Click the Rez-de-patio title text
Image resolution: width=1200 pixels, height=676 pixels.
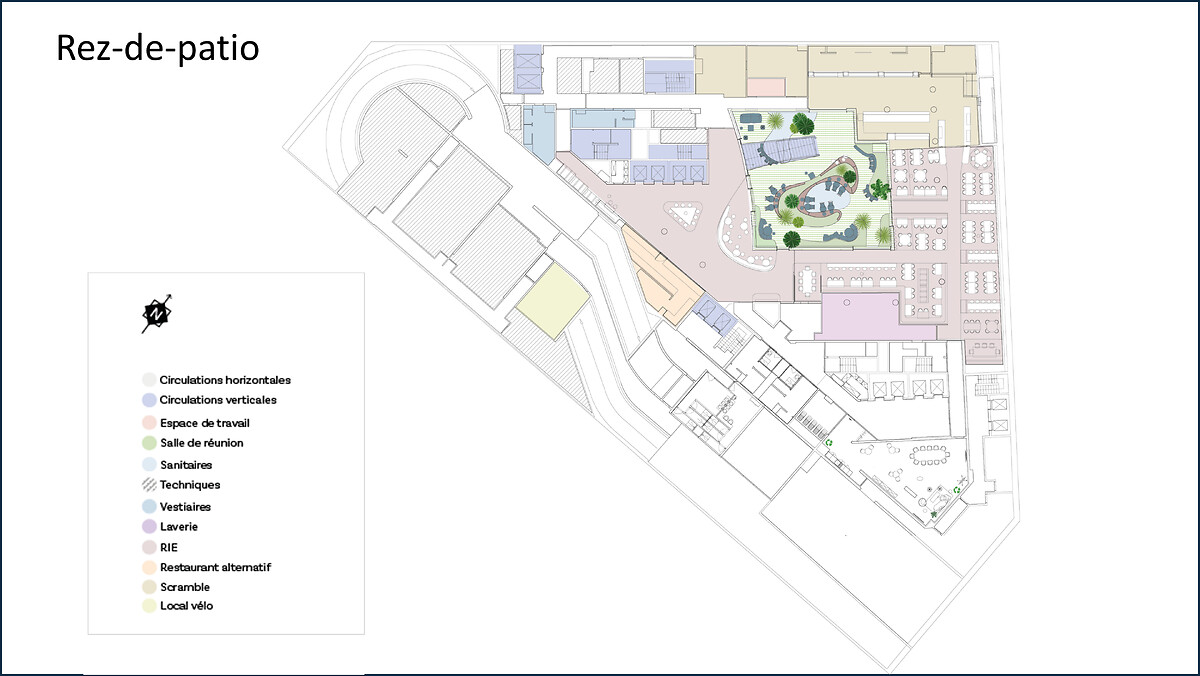click(157, 47)
